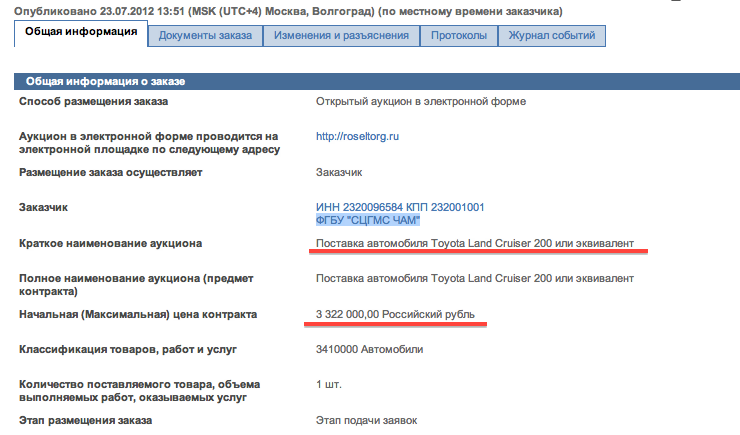Screen dimensions: 740x435
Task: Show the Журнал событий tab
Action: (x=552, y=36)
